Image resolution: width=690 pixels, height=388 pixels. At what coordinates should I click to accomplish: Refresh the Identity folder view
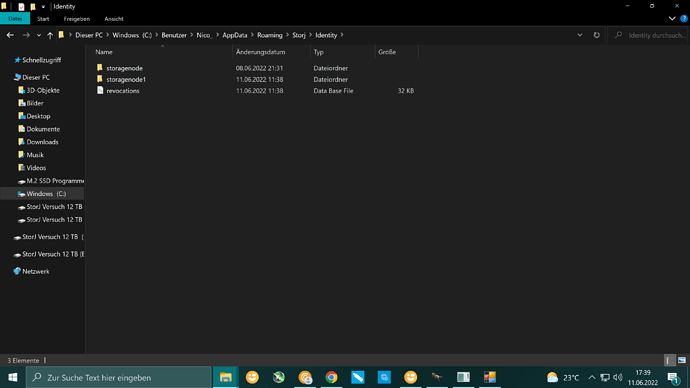tap(596, 35)
